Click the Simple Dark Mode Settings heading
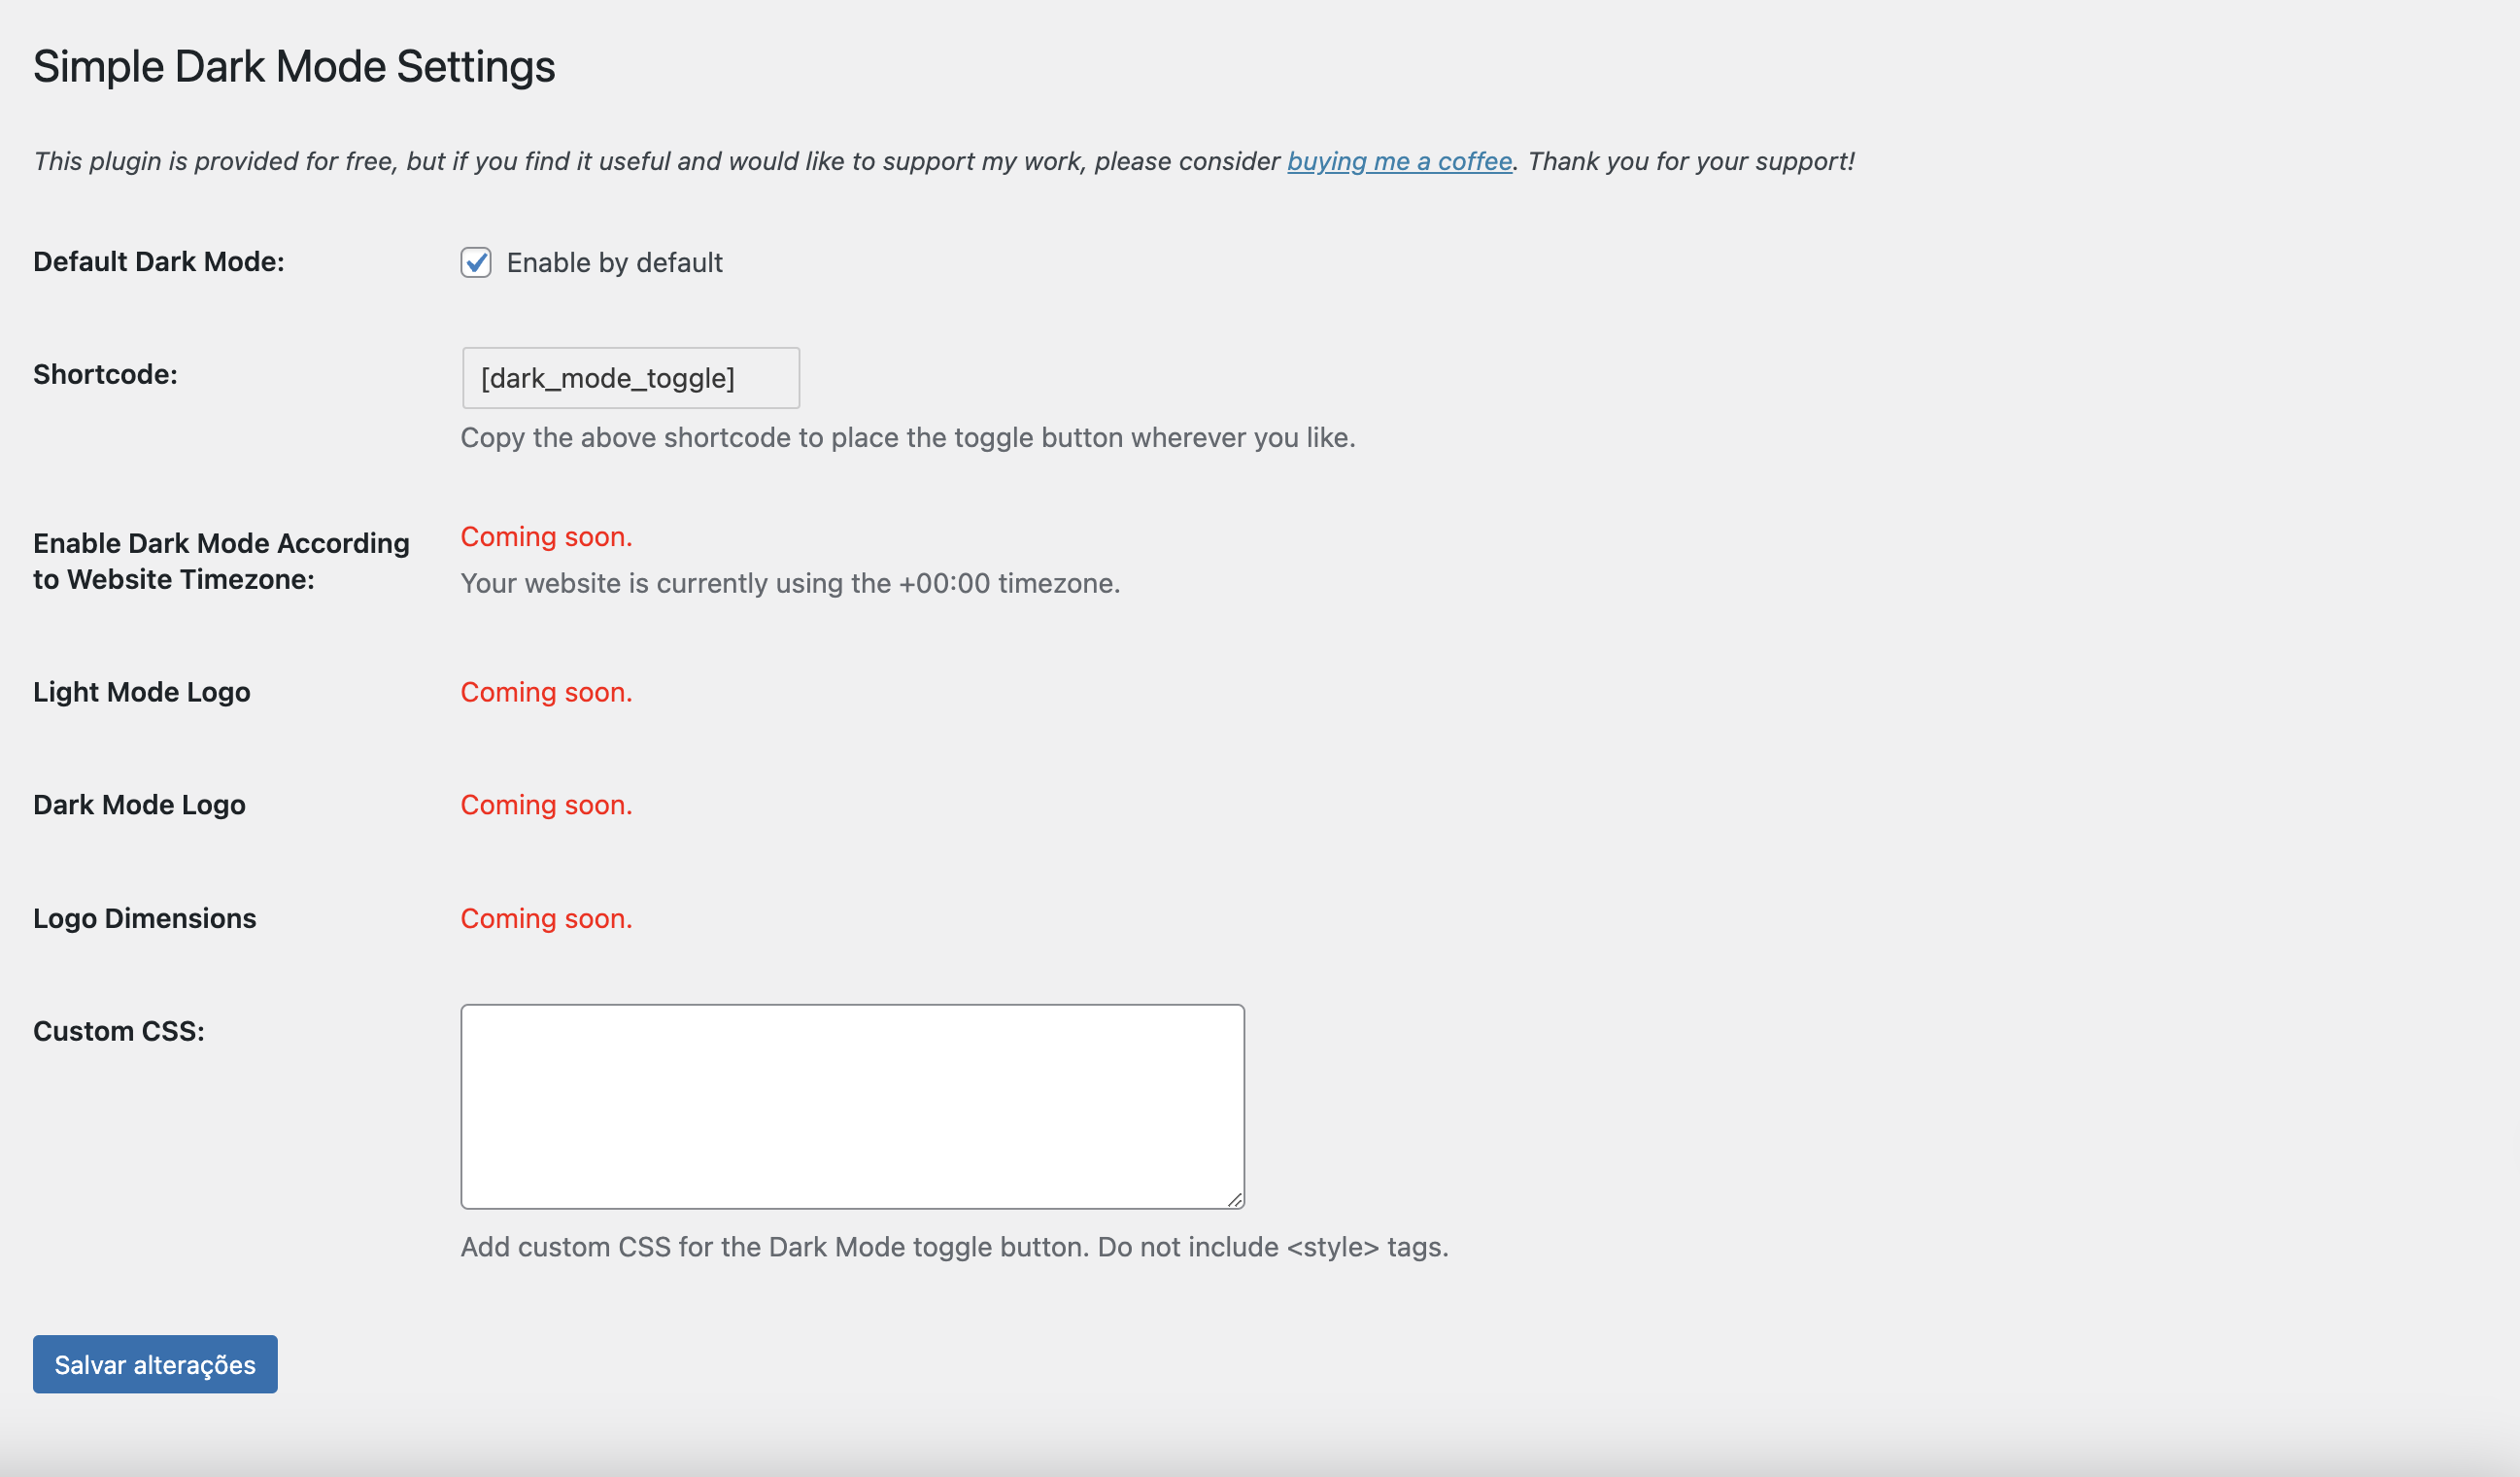 (x=294, y=67)
